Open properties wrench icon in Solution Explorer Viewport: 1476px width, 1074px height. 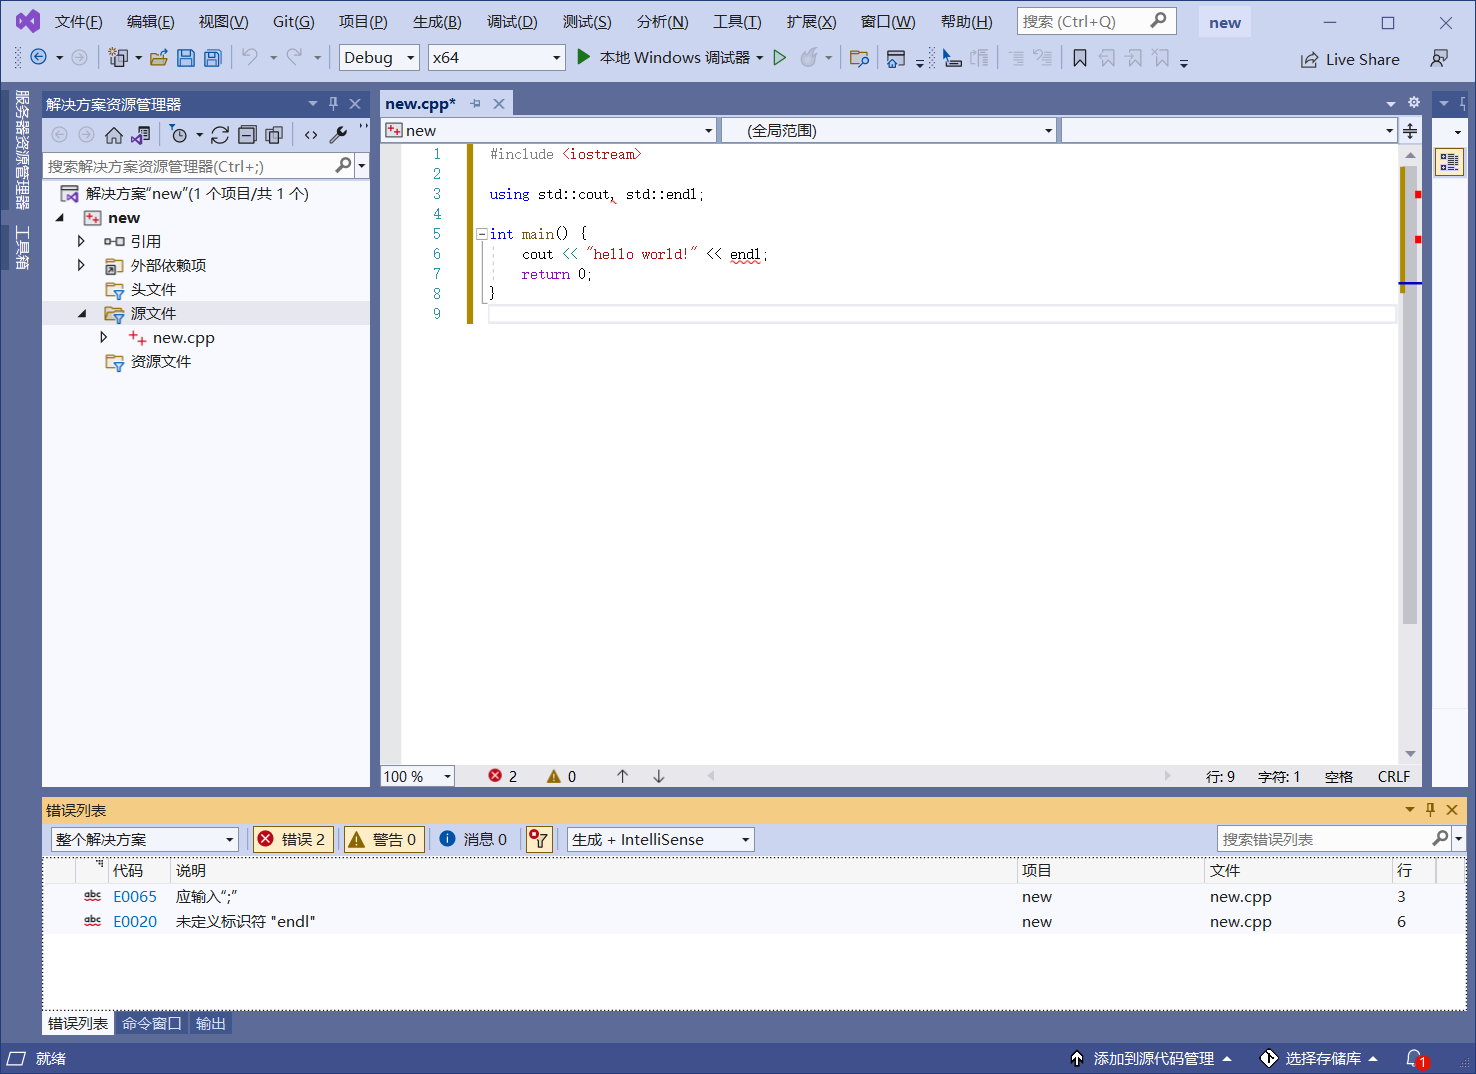click(338, 135)
